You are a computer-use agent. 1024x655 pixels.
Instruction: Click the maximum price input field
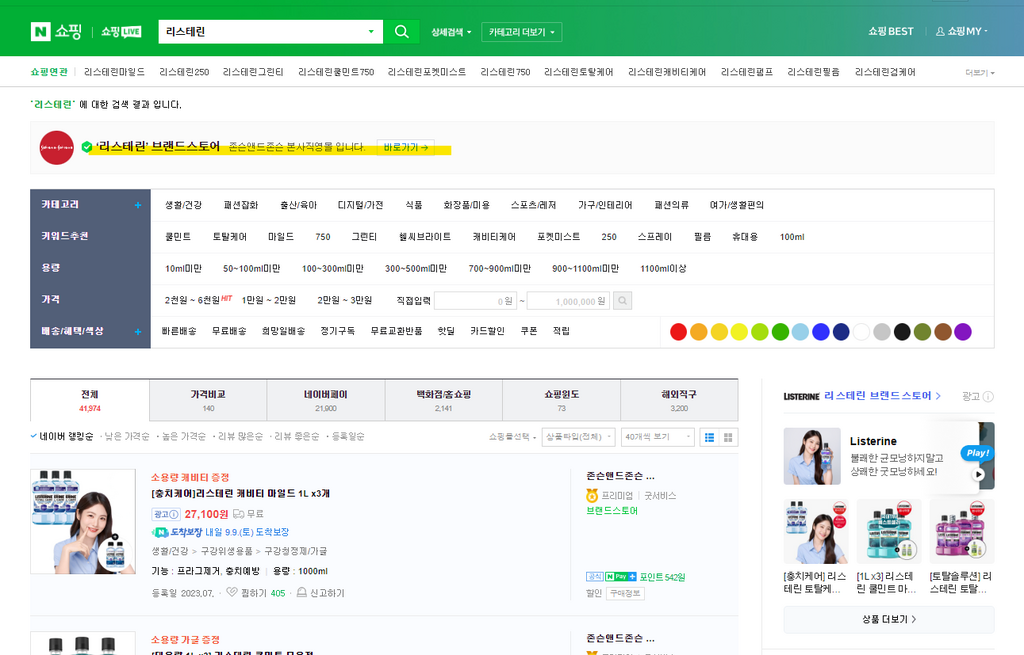pyautogui.click(x=568, y=301)
